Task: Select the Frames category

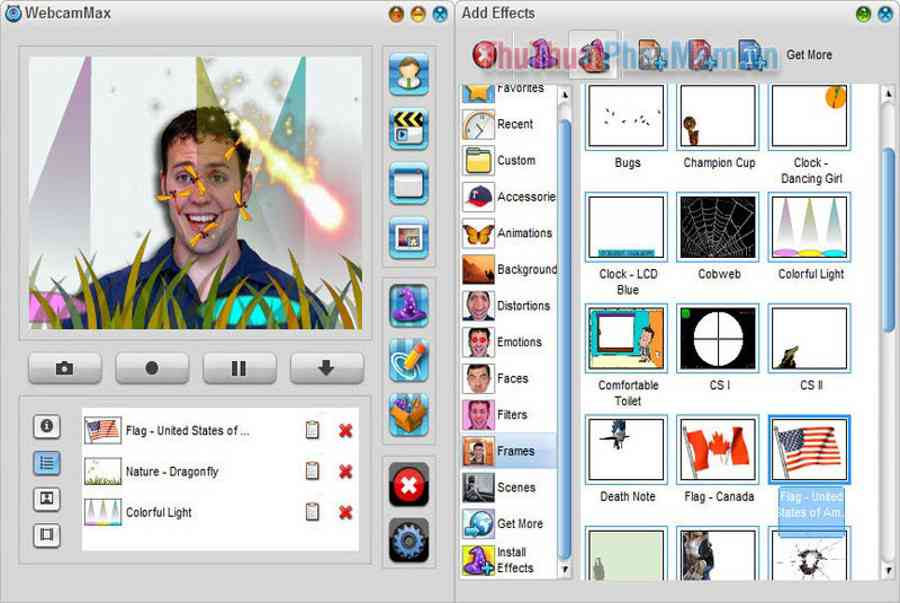Action: pos(514,451)
